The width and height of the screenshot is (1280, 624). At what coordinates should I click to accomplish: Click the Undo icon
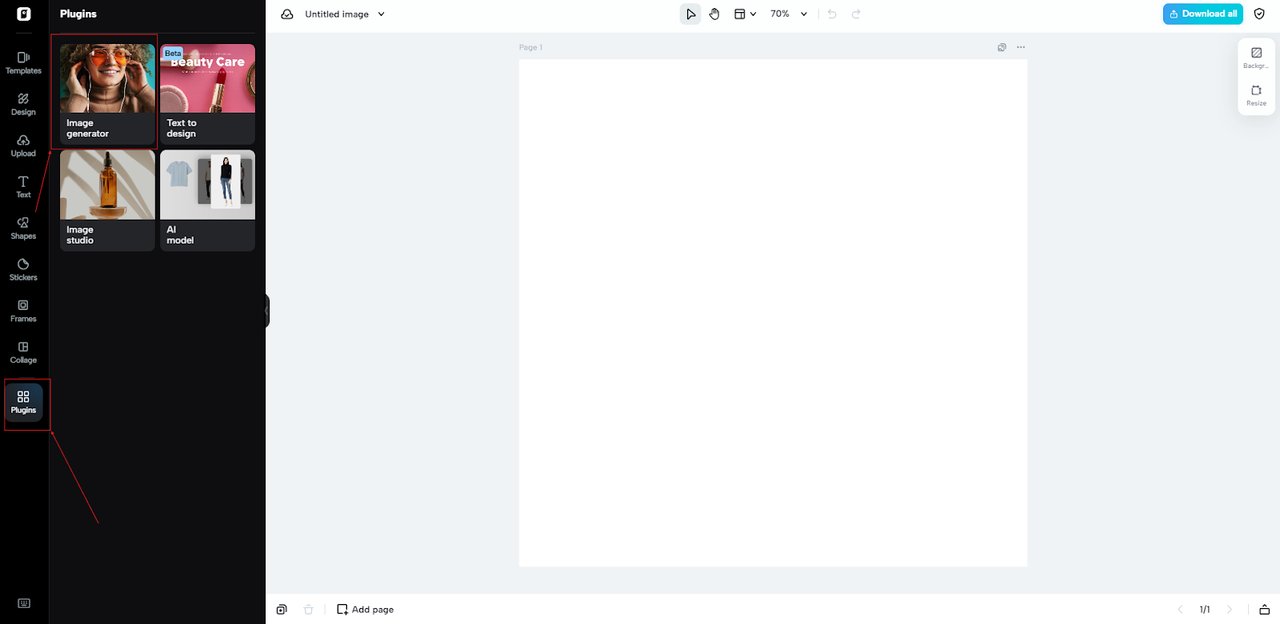point(830,13)
